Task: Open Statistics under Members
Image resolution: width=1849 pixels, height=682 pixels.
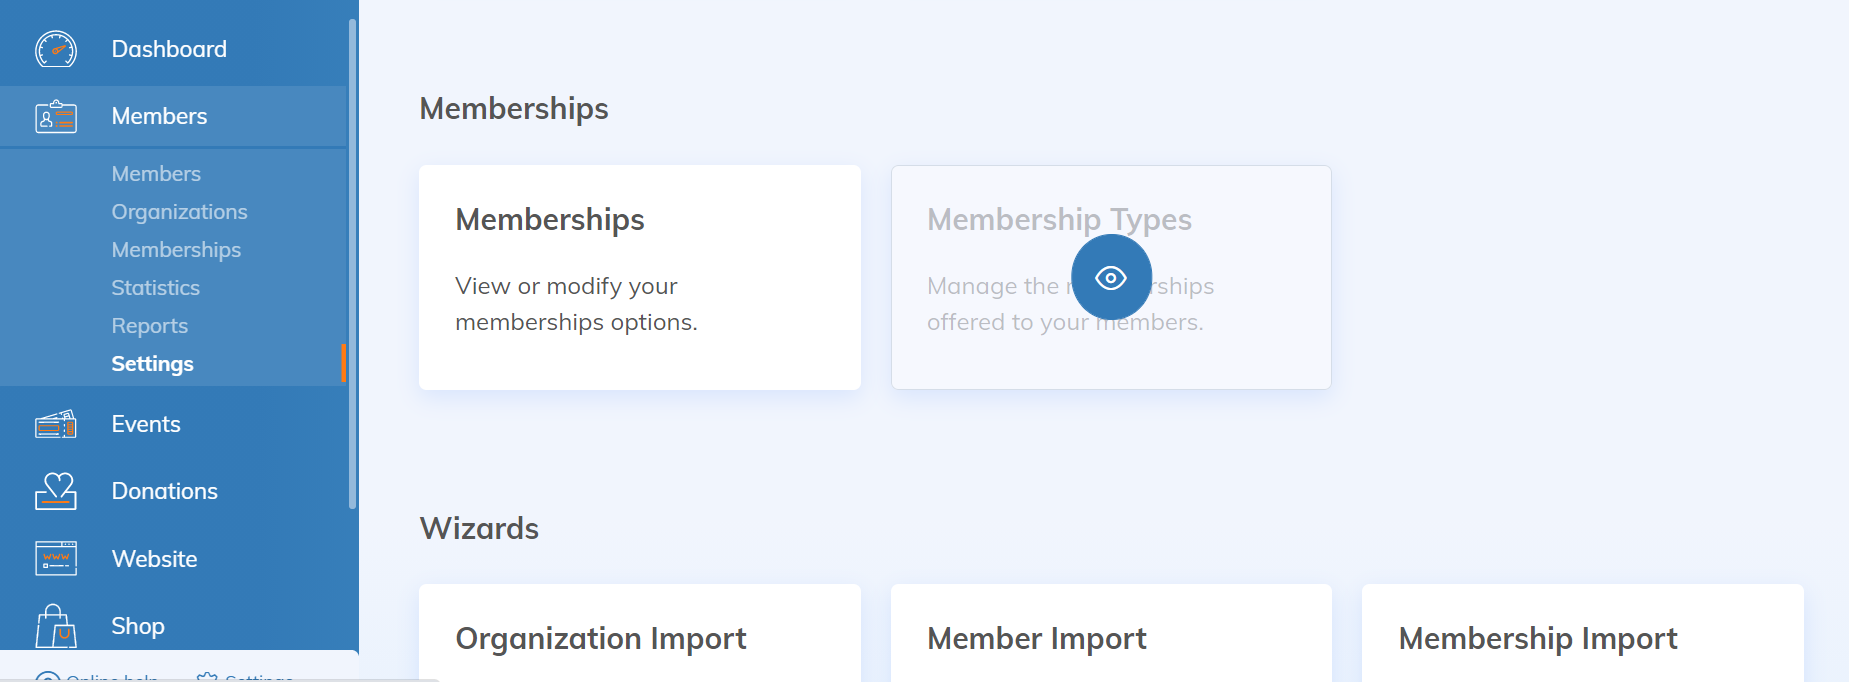Action: click(155, 288)
